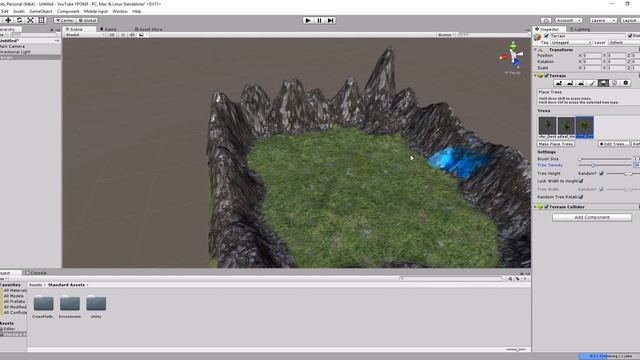
Task: Click the Play button
Action: point(308,20)
